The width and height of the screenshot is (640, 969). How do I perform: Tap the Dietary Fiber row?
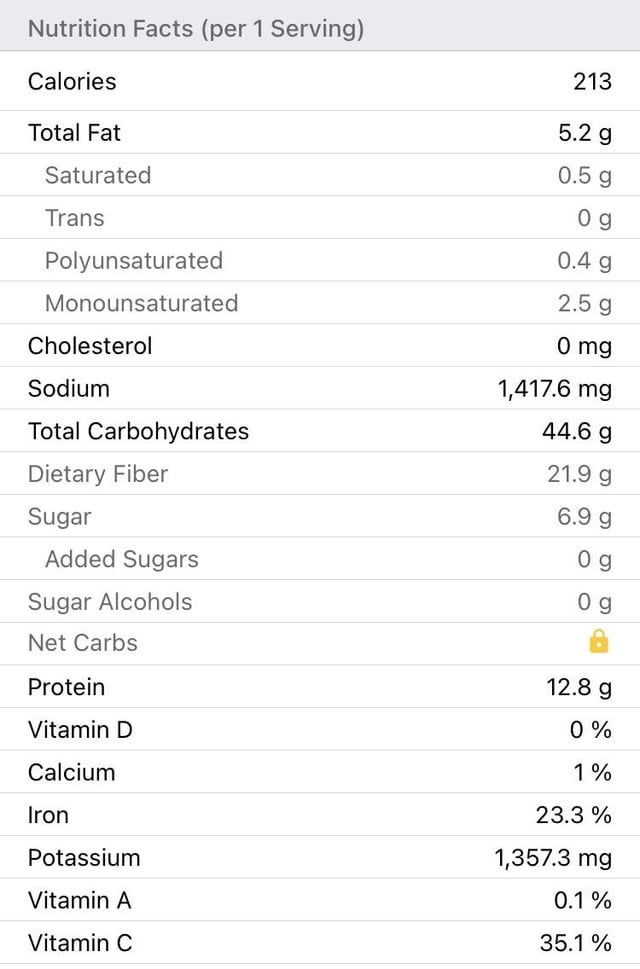click(320, 473)
